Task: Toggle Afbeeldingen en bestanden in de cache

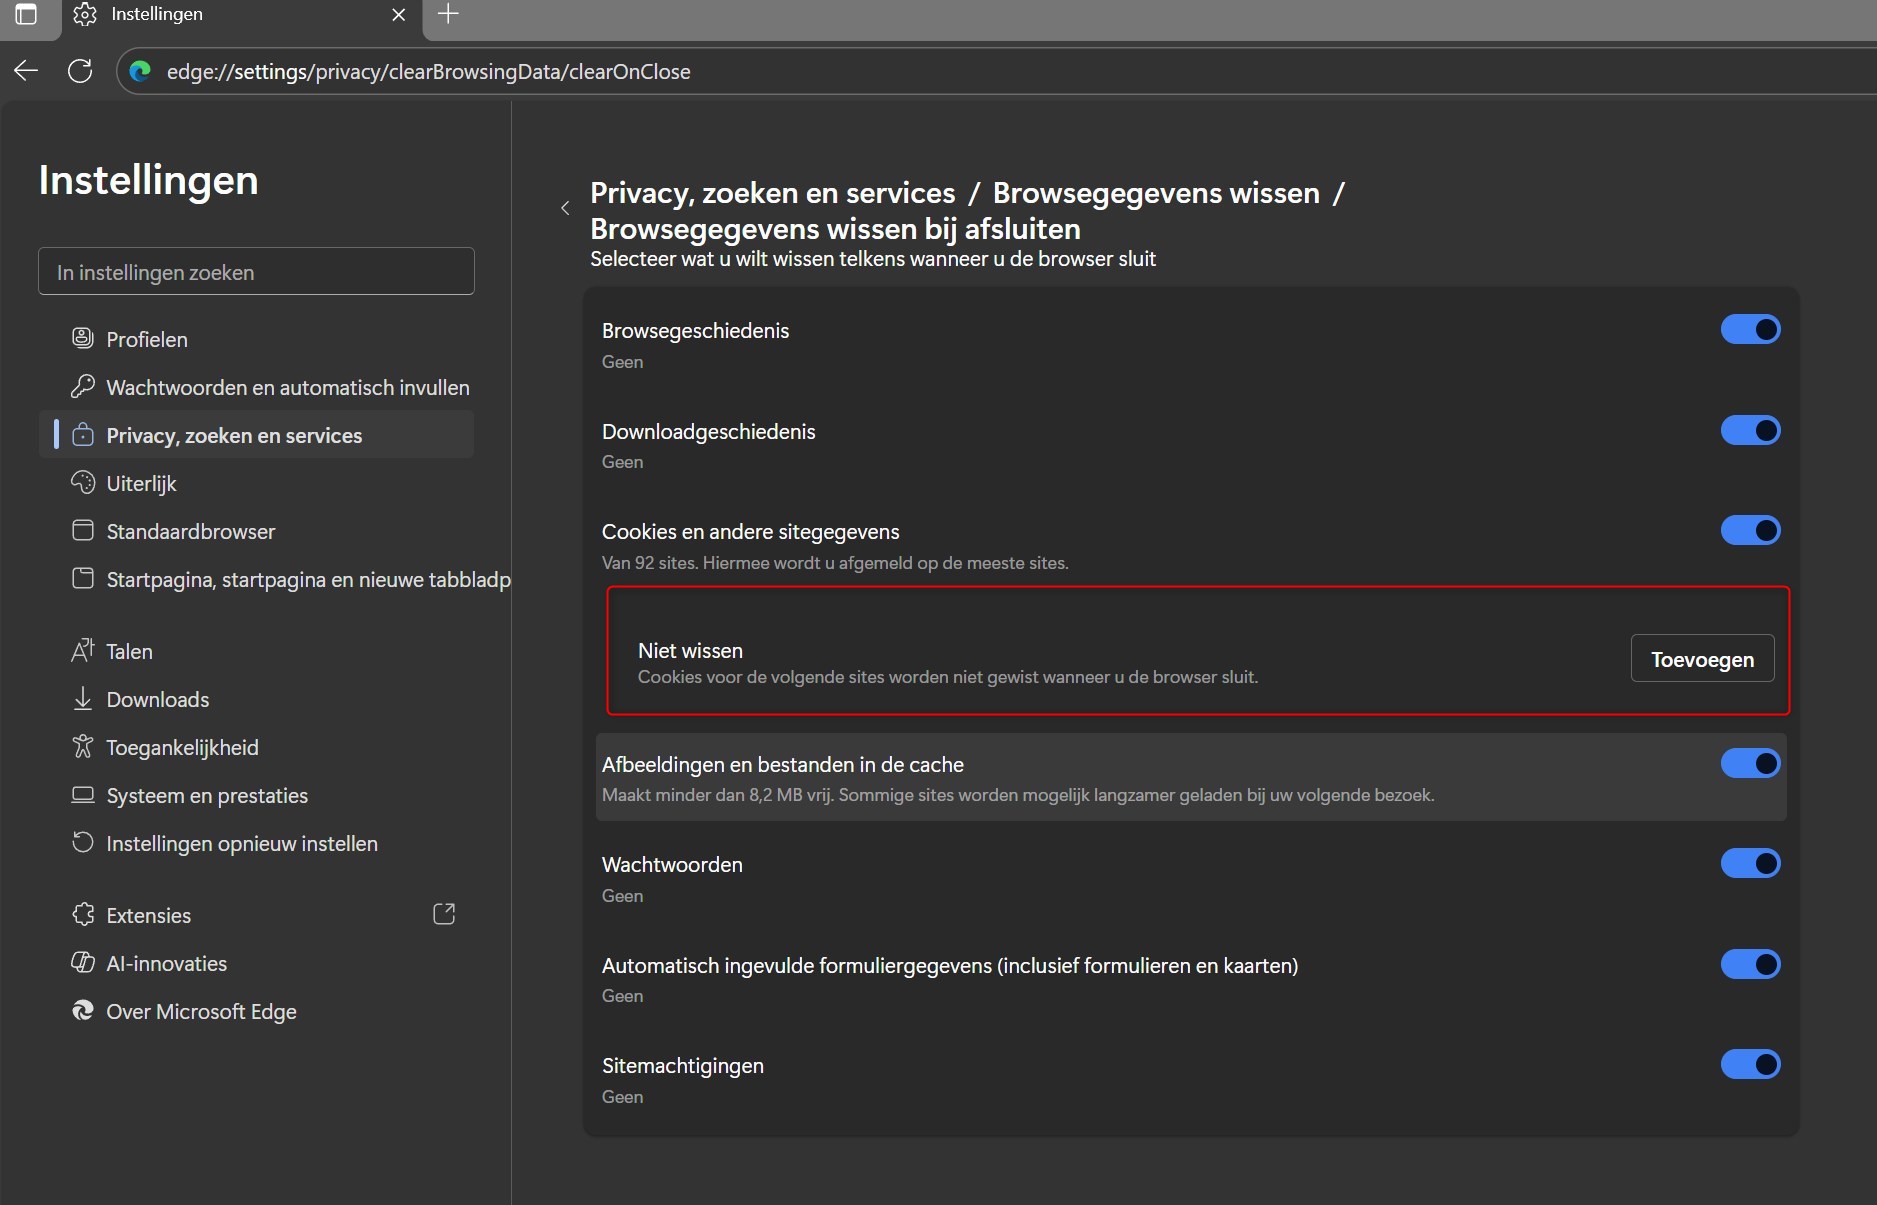Action: (1750, 763)
